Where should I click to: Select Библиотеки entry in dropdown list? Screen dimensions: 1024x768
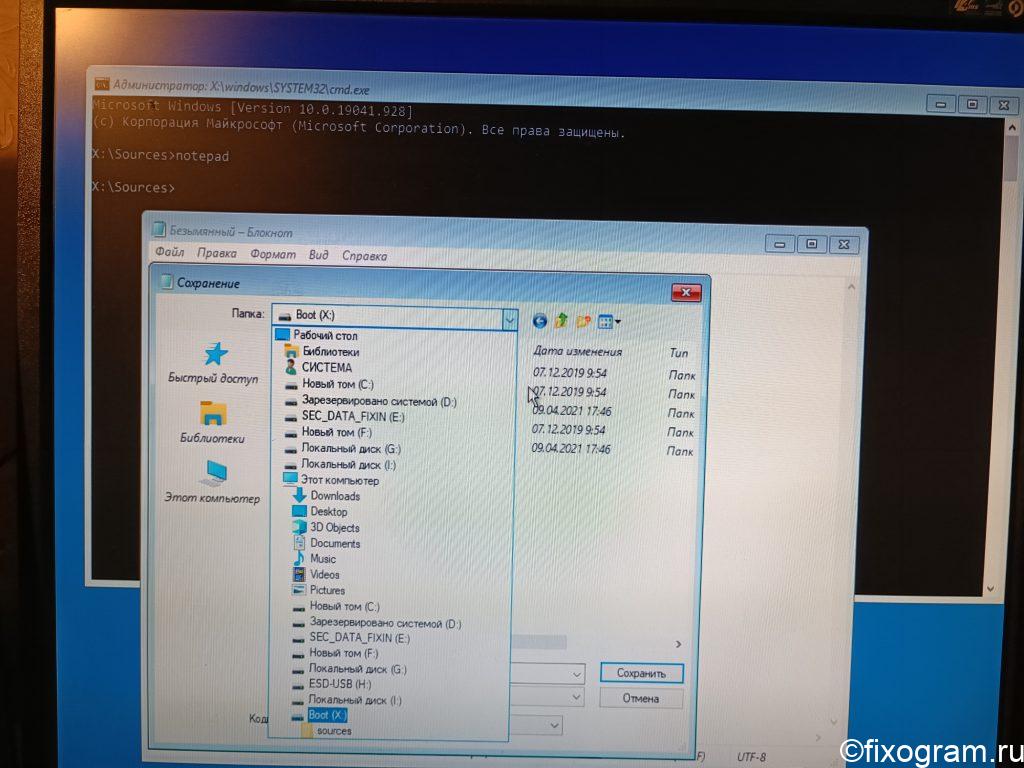point(322,351)
